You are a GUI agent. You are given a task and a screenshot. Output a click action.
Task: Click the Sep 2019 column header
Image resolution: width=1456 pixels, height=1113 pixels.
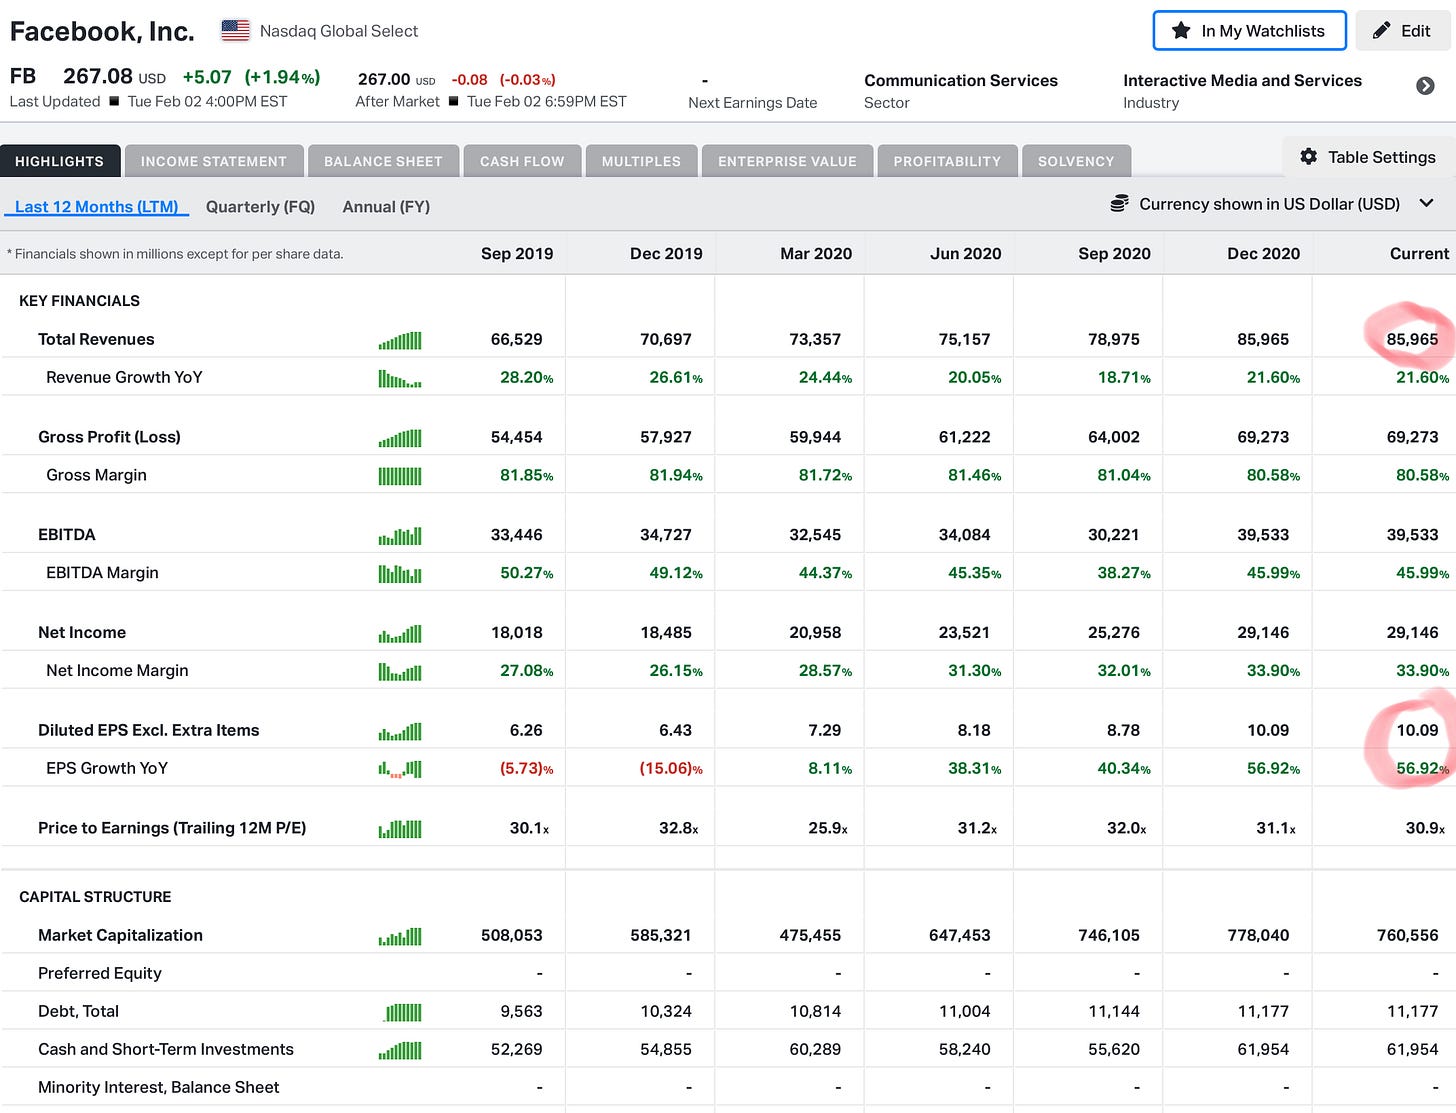(x=517, y=254)
